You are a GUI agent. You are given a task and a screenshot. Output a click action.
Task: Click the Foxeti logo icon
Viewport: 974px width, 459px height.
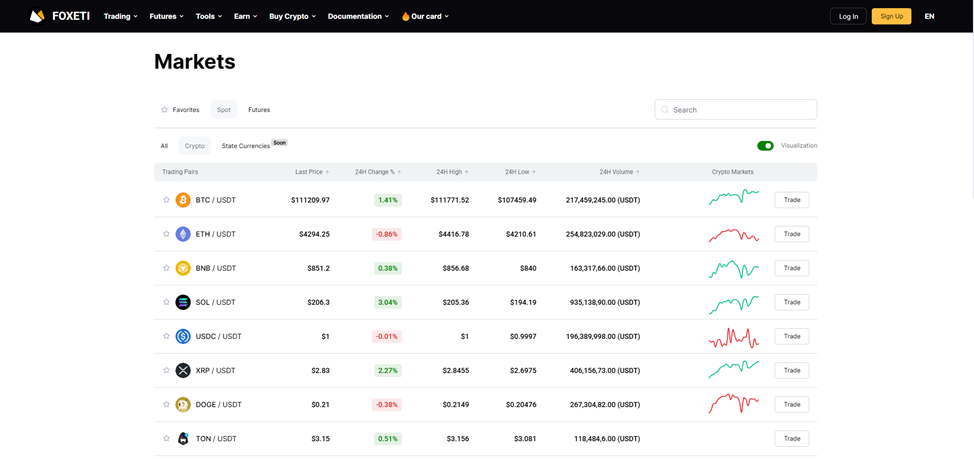(x=37, y=16)
